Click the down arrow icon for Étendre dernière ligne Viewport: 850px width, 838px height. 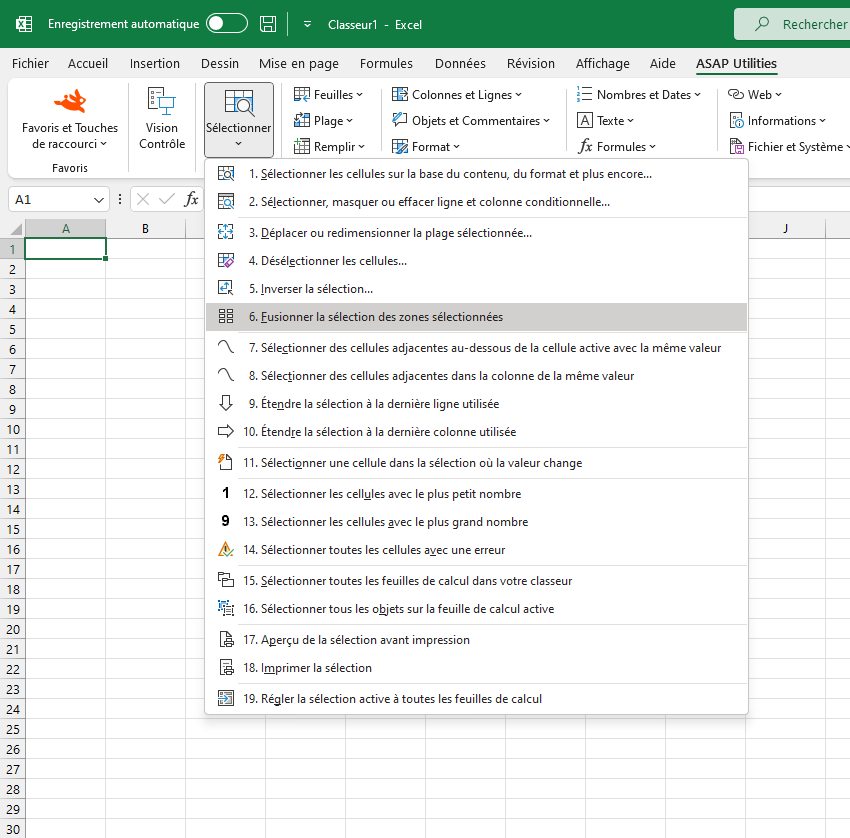tap(226, 403)
